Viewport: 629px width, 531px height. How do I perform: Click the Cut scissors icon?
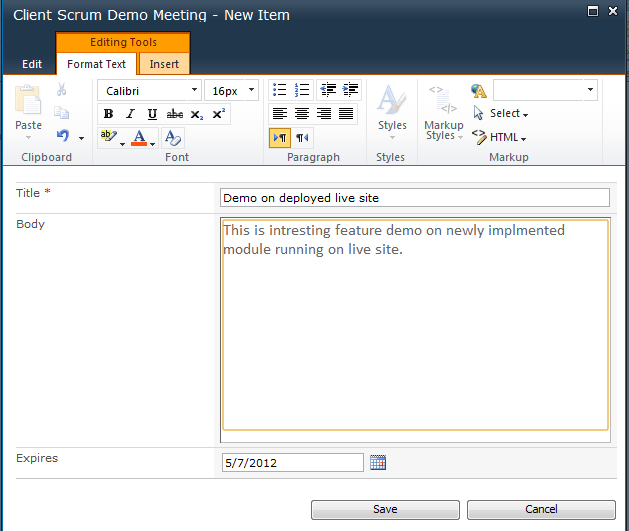[61, 89]
